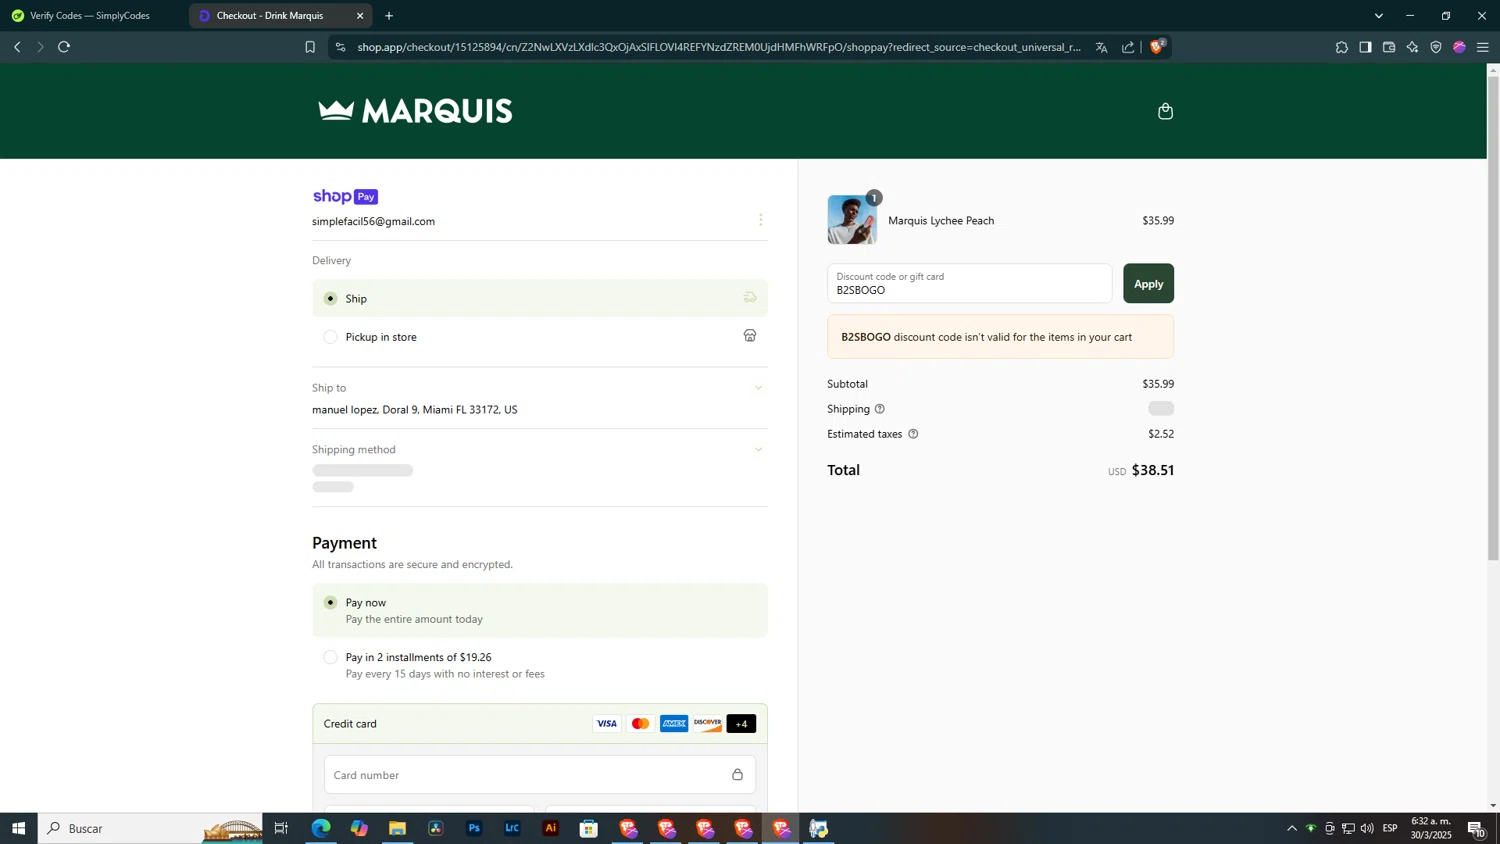The height and width of the screenshot is (844, 1500).
Task: Click into the Card number field
Action: [x=540, y=775]
